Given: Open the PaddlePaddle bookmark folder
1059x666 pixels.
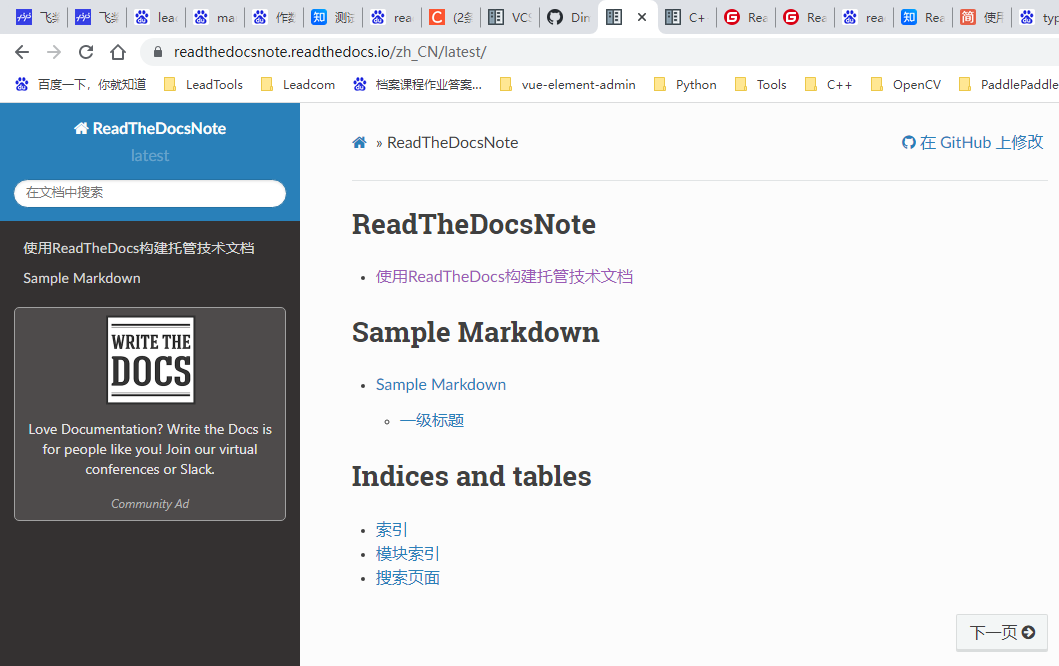Looking at the screenshot, I should pos(1008,84).
